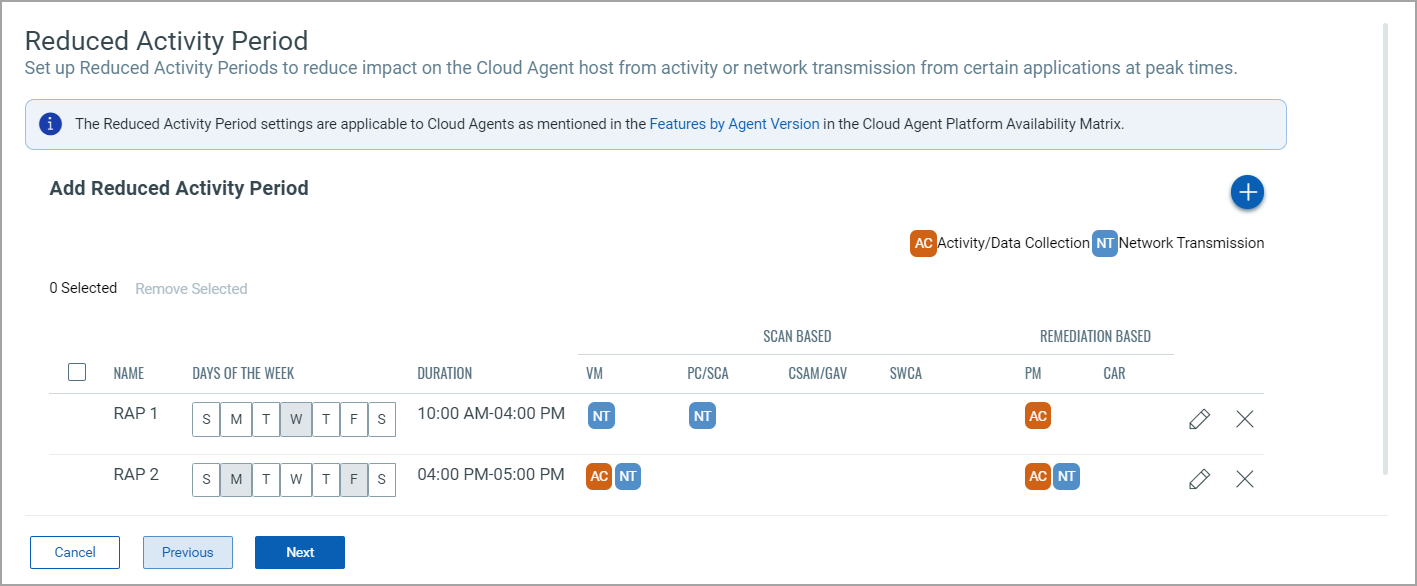This screenshot has height=586, width=1417.
Task: Toggle Friday for RAP 1
Action: pyautogui.click(x=354, y=420)
